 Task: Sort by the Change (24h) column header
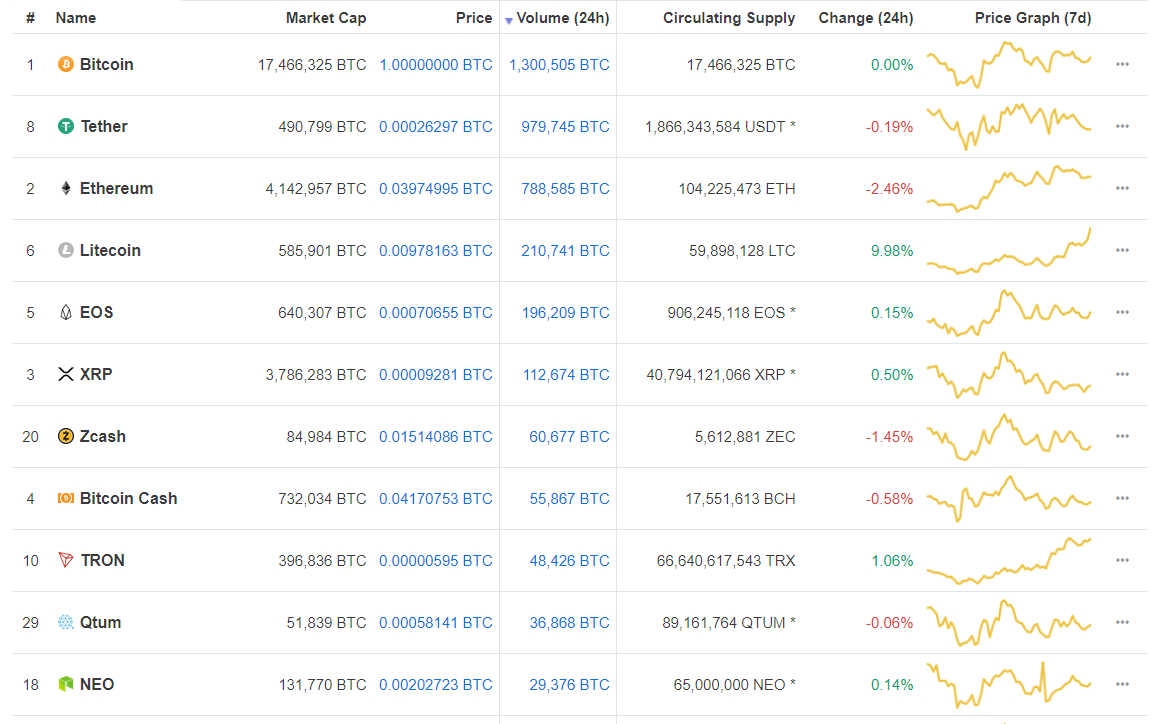865,18
